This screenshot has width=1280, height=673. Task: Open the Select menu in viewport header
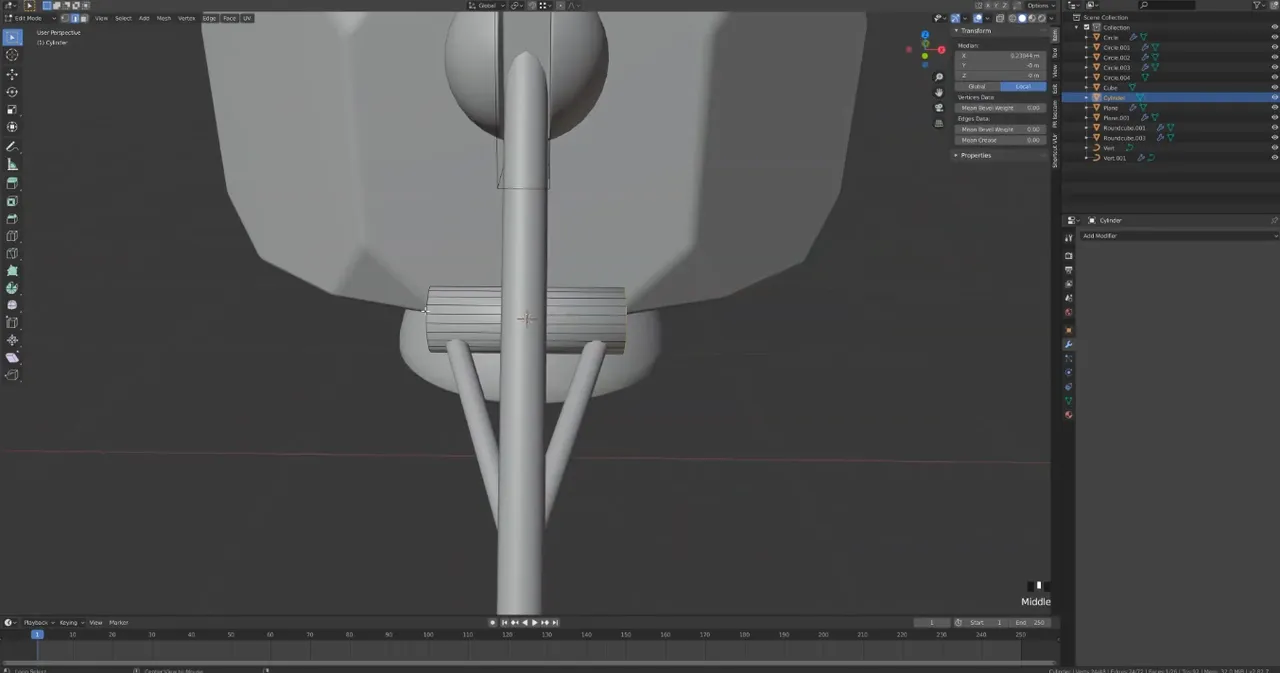coord(123,18)
